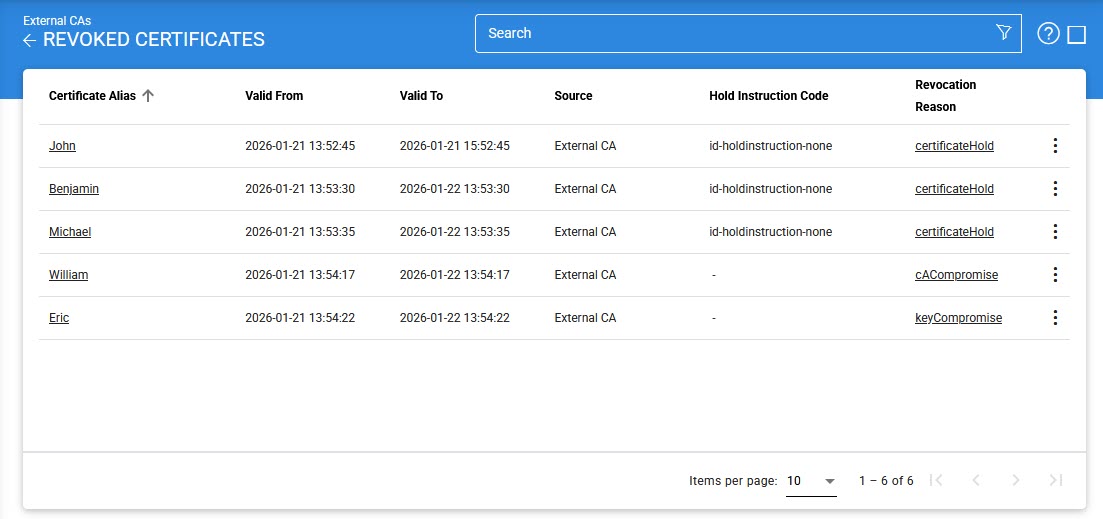The width and height of the screenshot is (1103, 519).
Task: Open the three-dot menu for Michael
Action: click(1054, 232)
